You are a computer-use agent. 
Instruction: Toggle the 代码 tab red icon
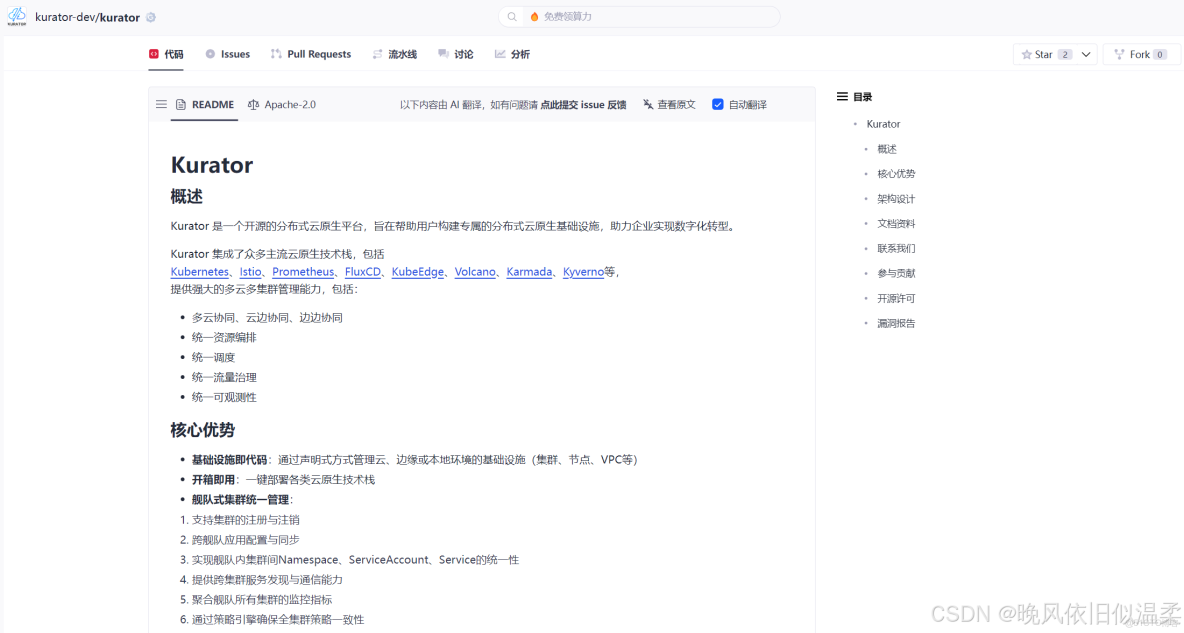(154, 54)
